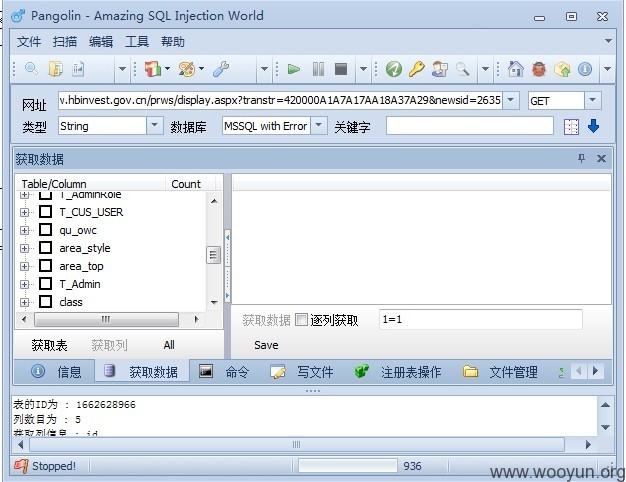Click the green check circle icon
This screenshot has height=482, width=626.
tap(394, 69)
